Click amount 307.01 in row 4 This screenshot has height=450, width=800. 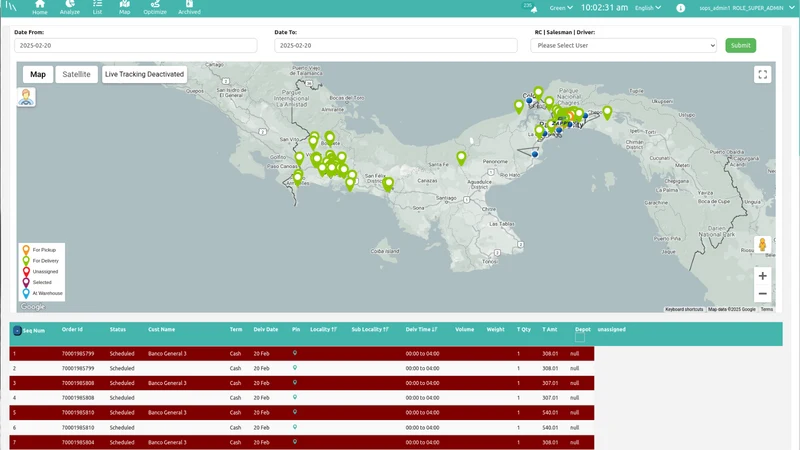pos(550,398)
